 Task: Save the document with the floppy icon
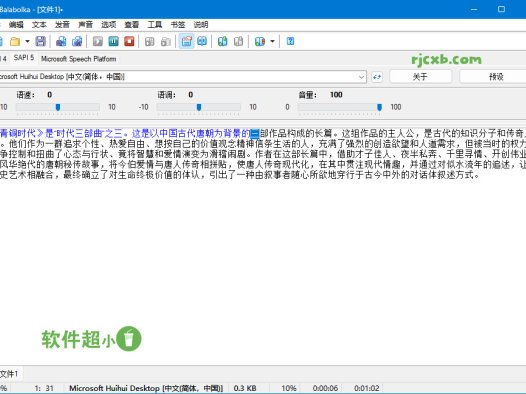[x=41, y=42]
